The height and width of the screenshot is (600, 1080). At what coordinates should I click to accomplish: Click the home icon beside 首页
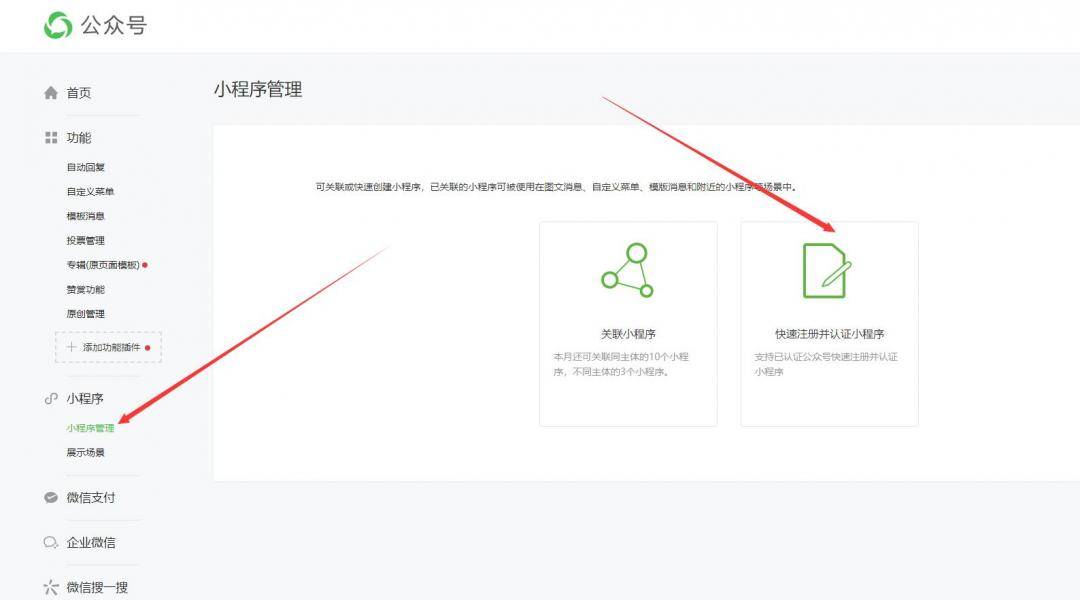click(50, 92)
